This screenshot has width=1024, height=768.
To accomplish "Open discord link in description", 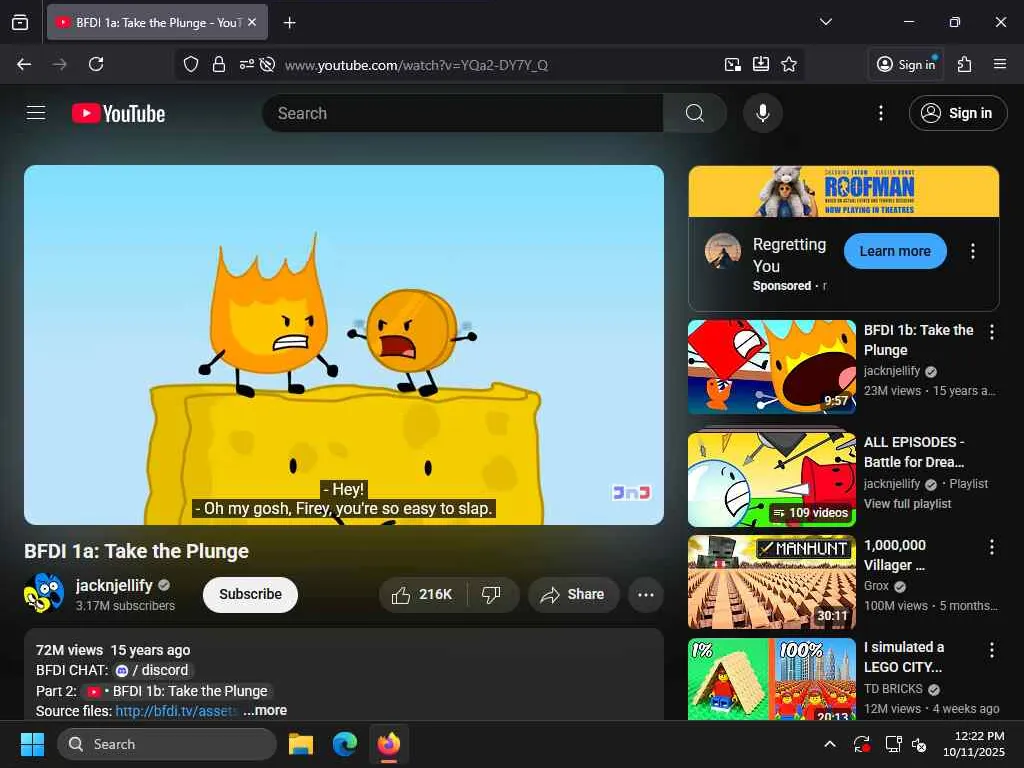I will (x=154, y=670).
